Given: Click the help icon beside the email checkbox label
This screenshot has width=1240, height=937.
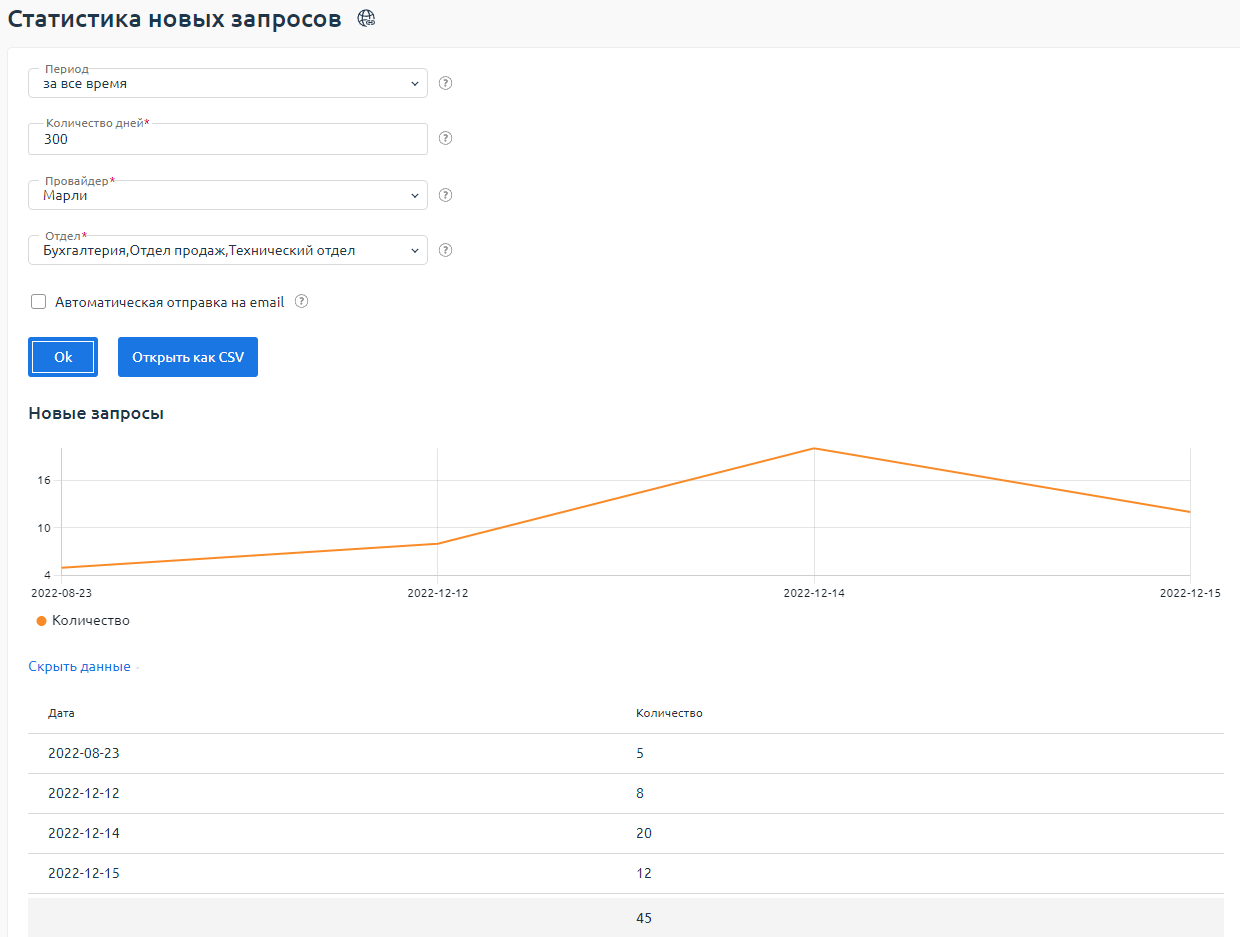Looking at the screenshot, I should (301, 301).
